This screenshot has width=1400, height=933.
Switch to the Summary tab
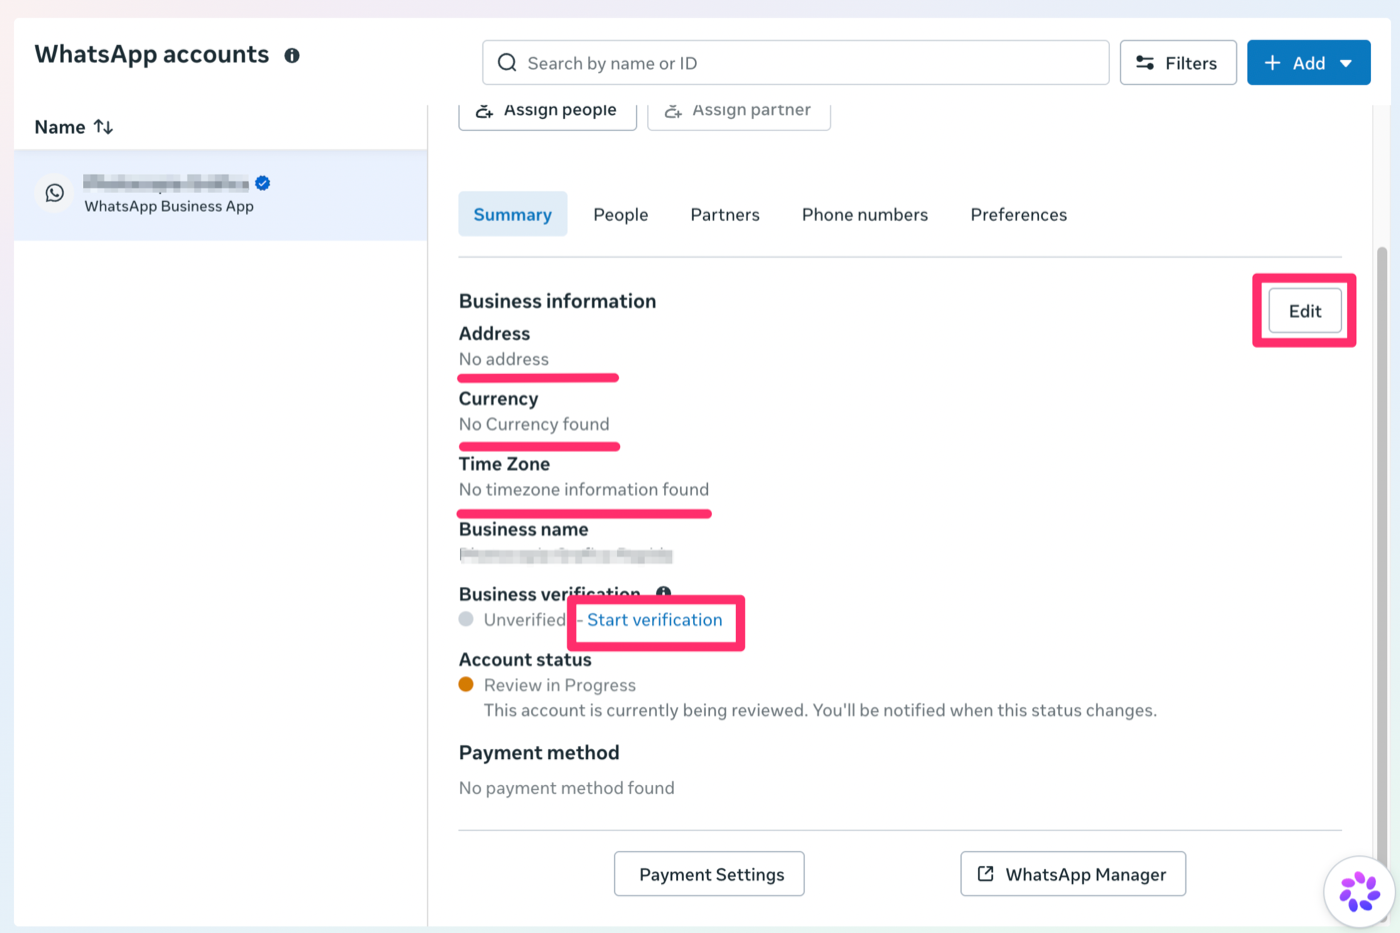(x=513, y=214)
